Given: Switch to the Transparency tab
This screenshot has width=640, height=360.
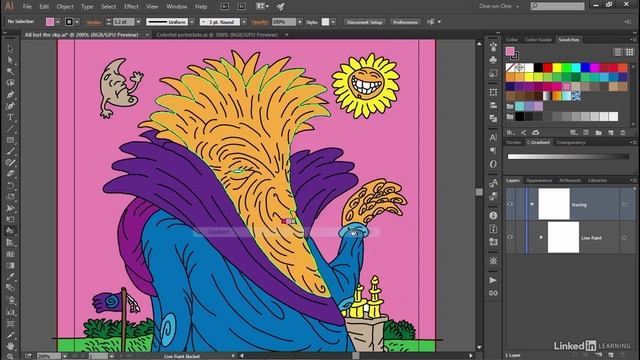Looking at the screenshot, I should [571, 142].
